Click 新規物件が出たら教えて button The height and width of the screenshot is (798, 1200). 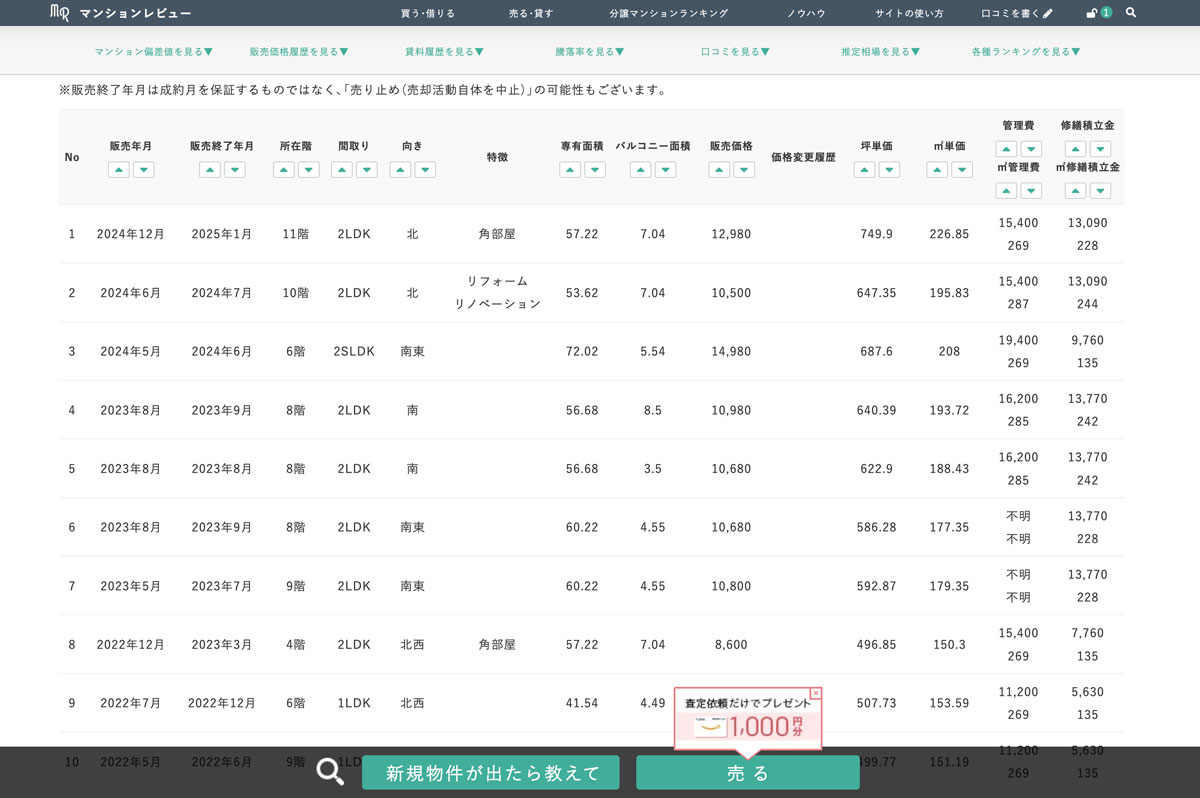coord(490,772)
